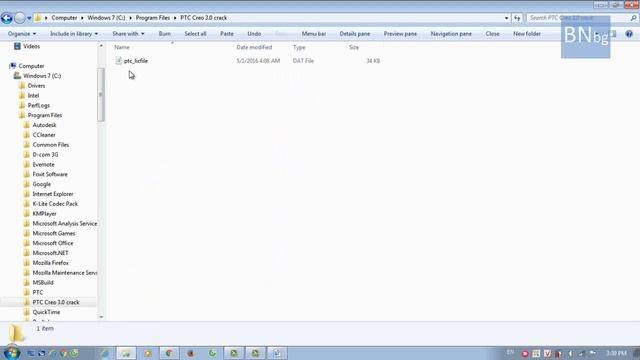The image size is (640, 360).
Task: Click the New folder button
Action: point(527,34)
